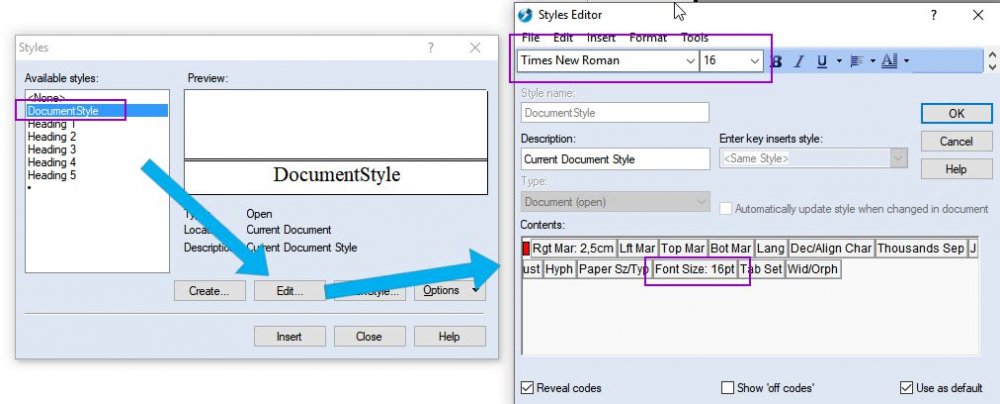Uncheck the Use as default checkbox
Image resolution: width=1000 pixels, height=404 pixels.
pyautogui.click(x=906, y=387)
